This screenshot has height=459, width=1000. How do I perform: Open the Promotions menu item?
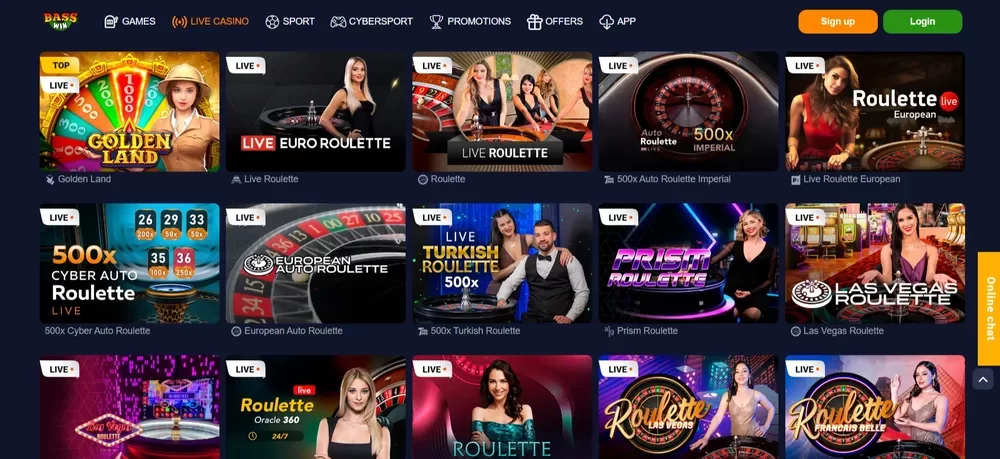tap(470, 22)
